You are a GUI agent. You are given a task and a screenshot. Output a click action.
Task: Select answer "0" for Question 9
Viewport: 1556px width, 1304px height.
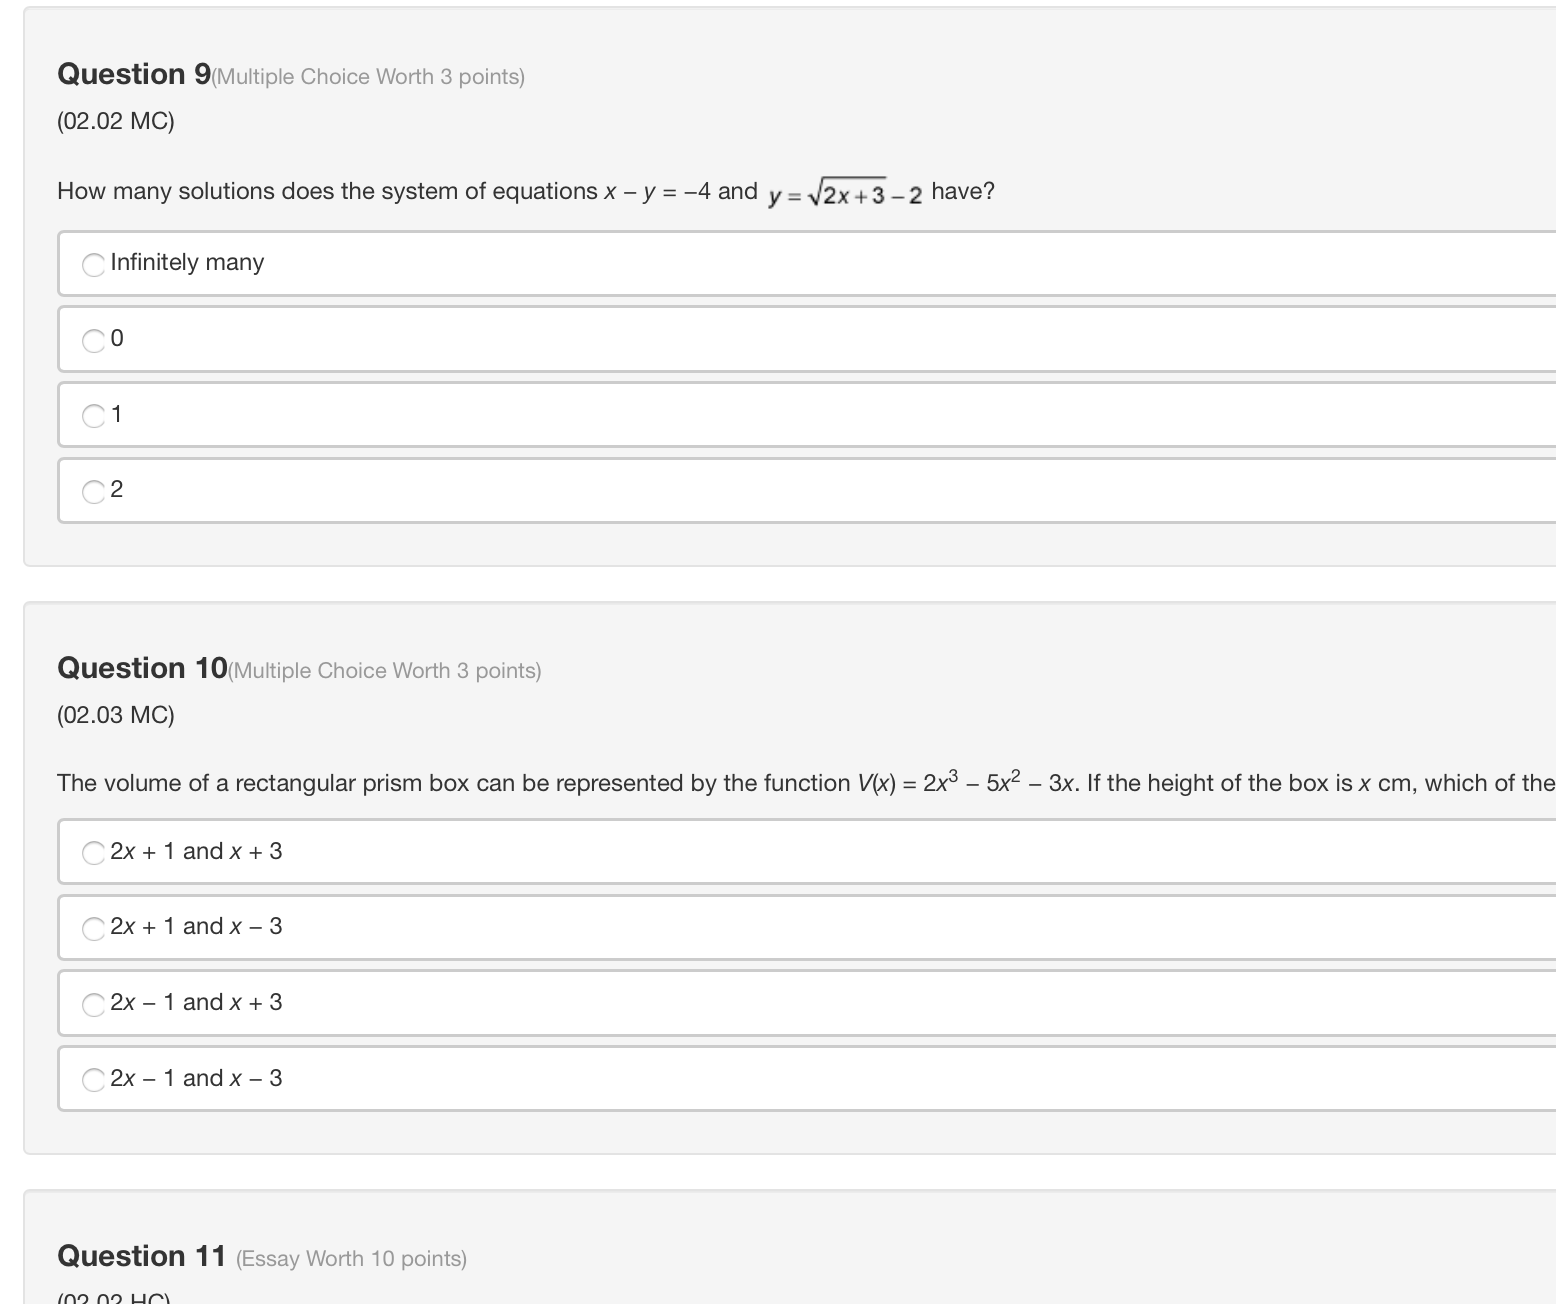tap(93, 340)
